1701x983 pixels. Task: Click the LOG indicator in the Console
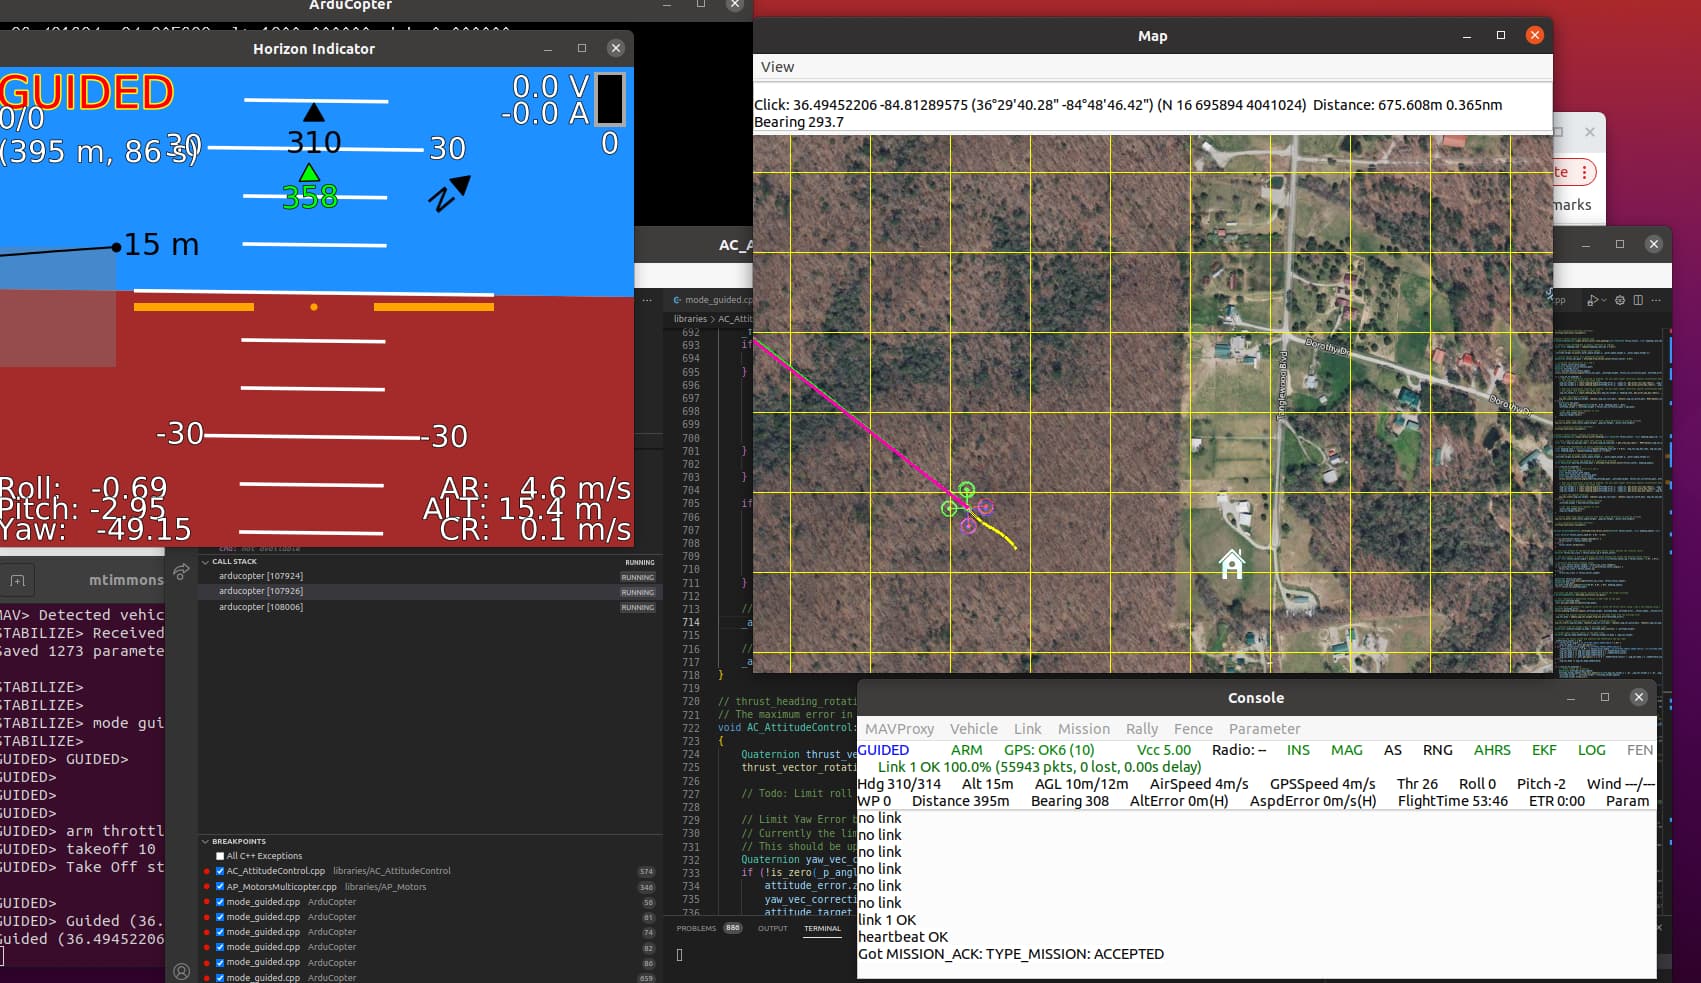(x=1591, y=750)
